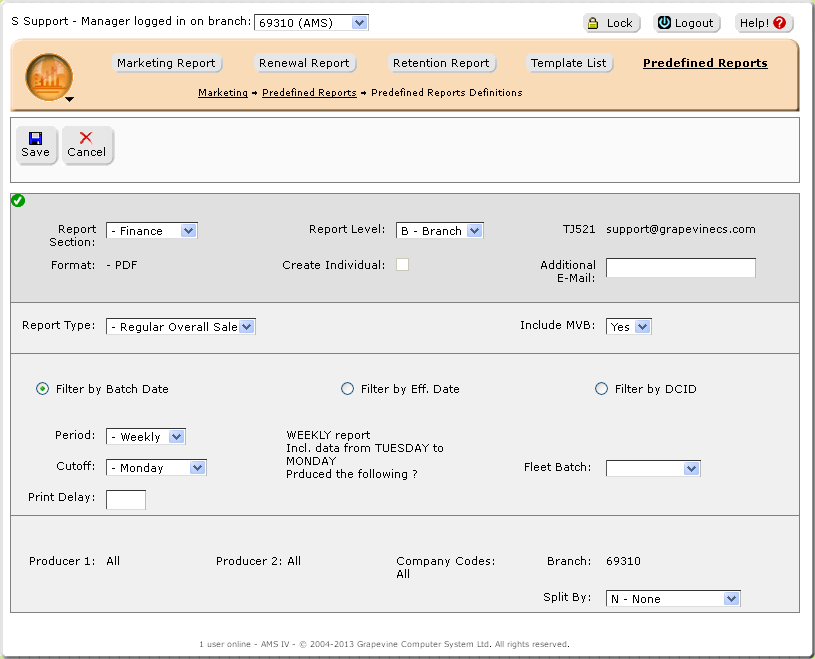Select Filter by Eff. Date option
This screenshot has width=815, height=659.
point(348,389)
